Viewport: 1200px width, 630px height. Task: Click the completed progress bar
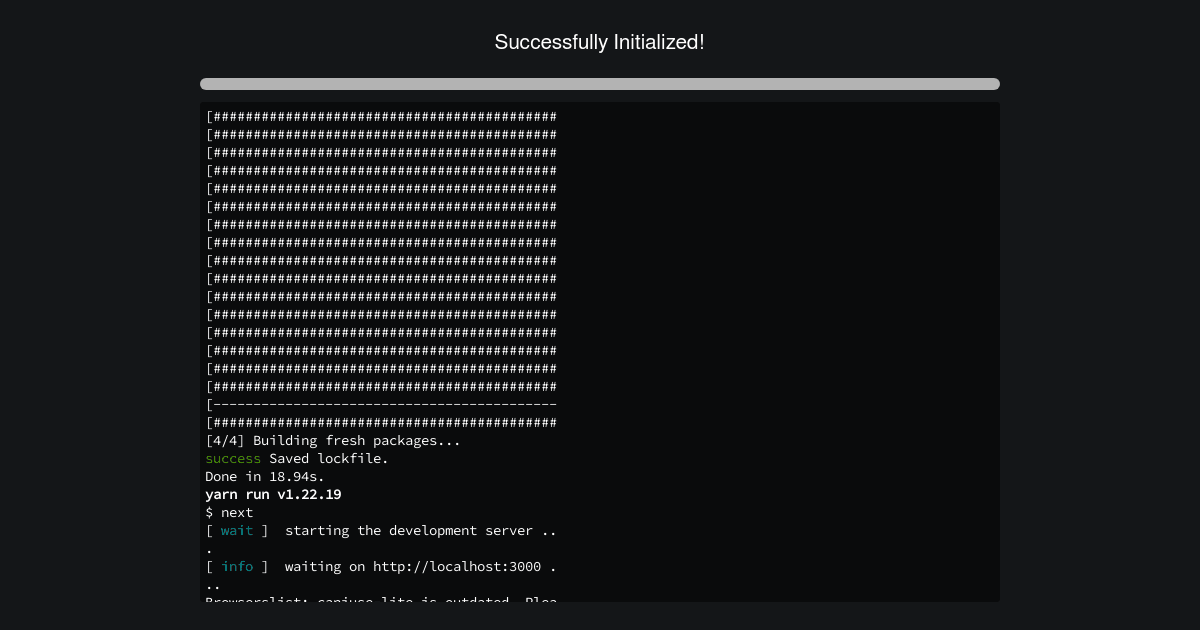coord(599,84)
